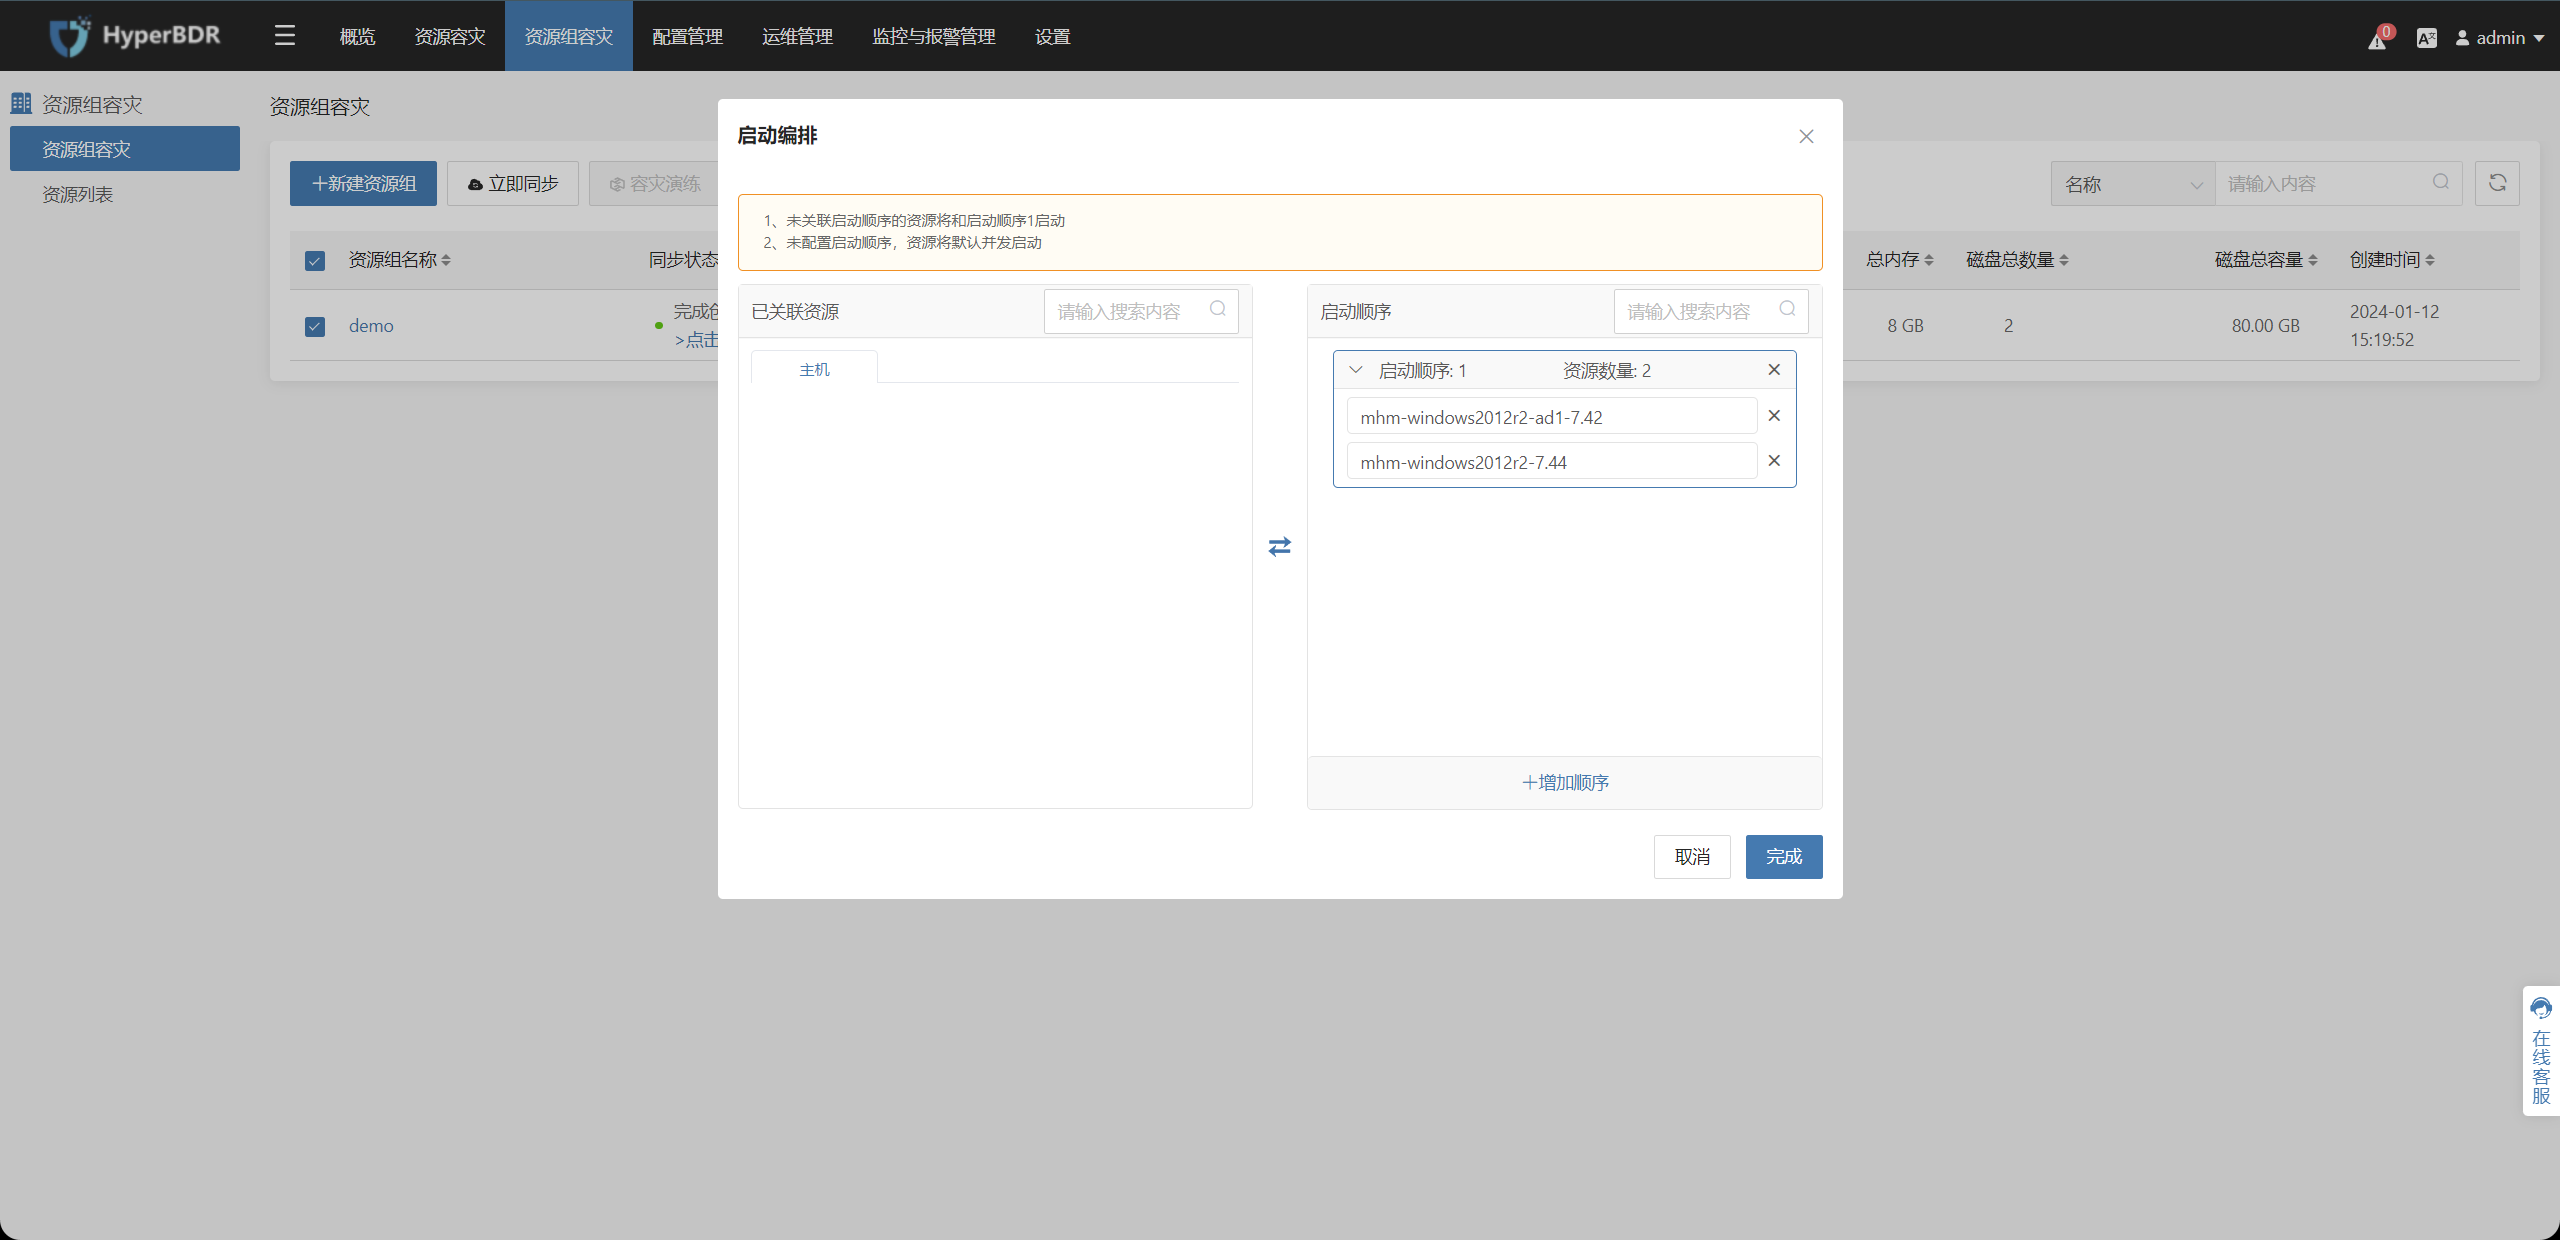Open the 资源容灾 menu
This screenshot has height=1240, width=2560.
[x=450, y=36]
